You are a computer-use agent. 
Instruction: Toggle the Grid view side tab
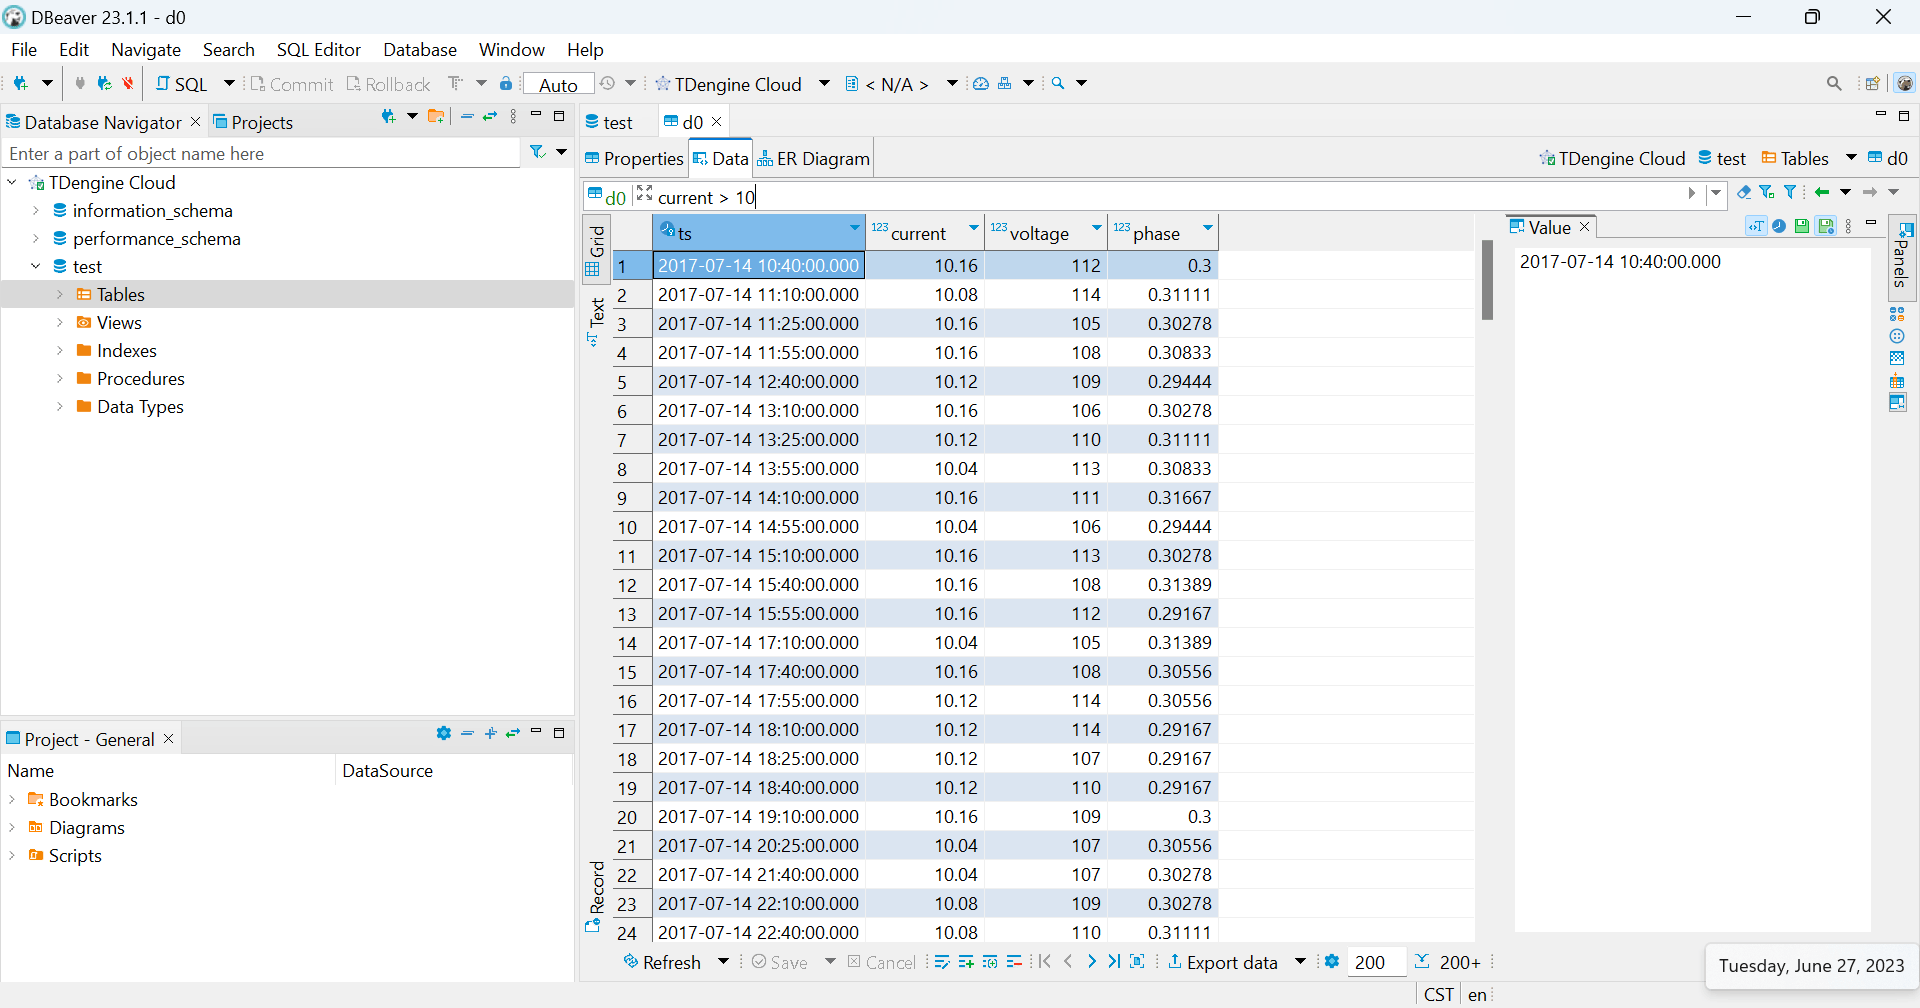[596, 250]
